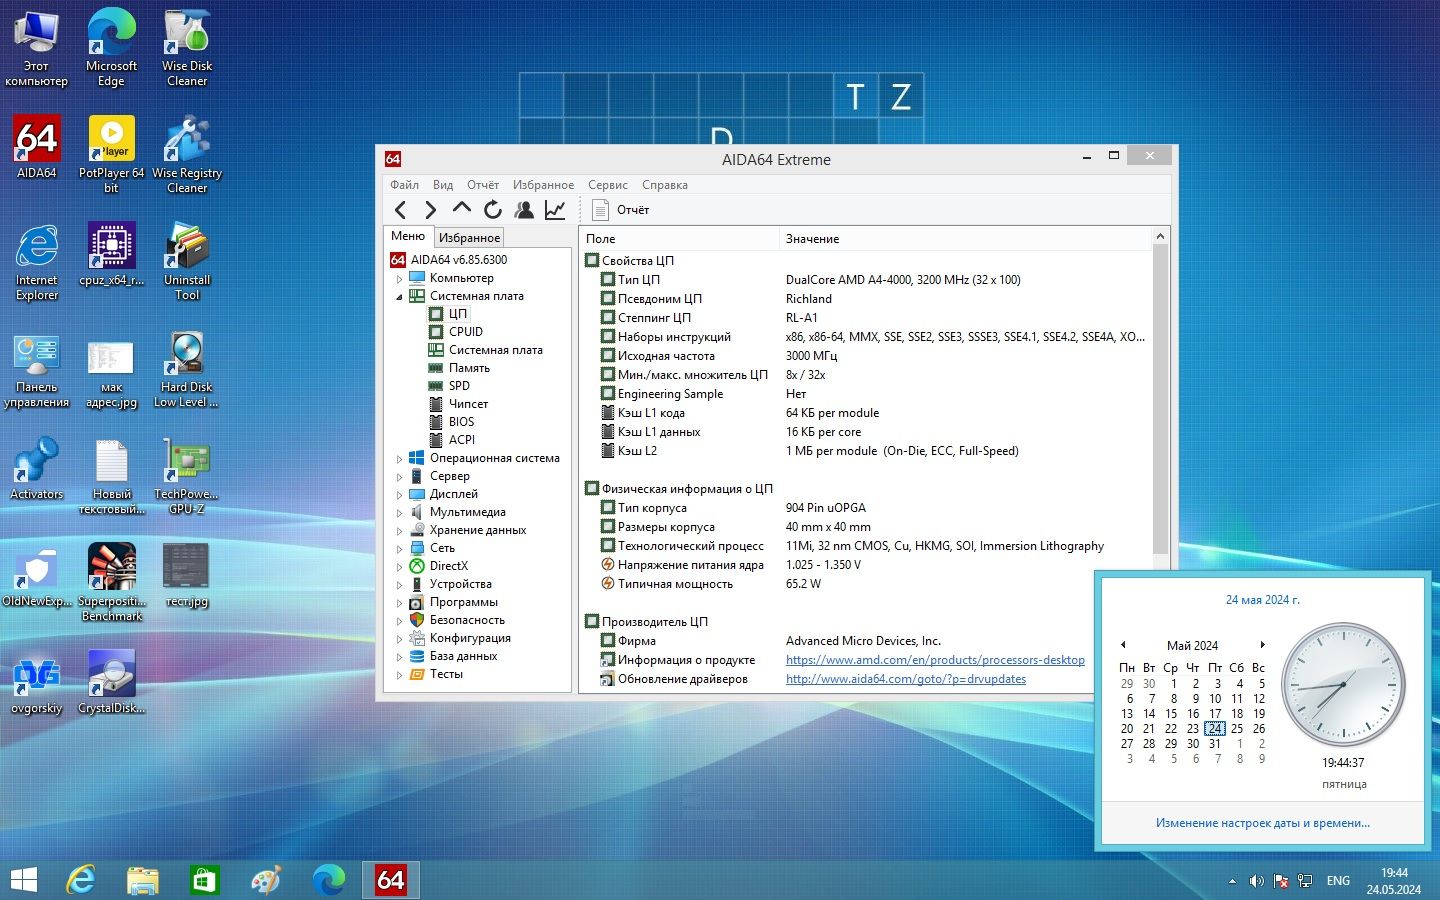Click the ENG language indicator in tray
The height and width of the screenshot is (900, 1440).
point(1338,881)
